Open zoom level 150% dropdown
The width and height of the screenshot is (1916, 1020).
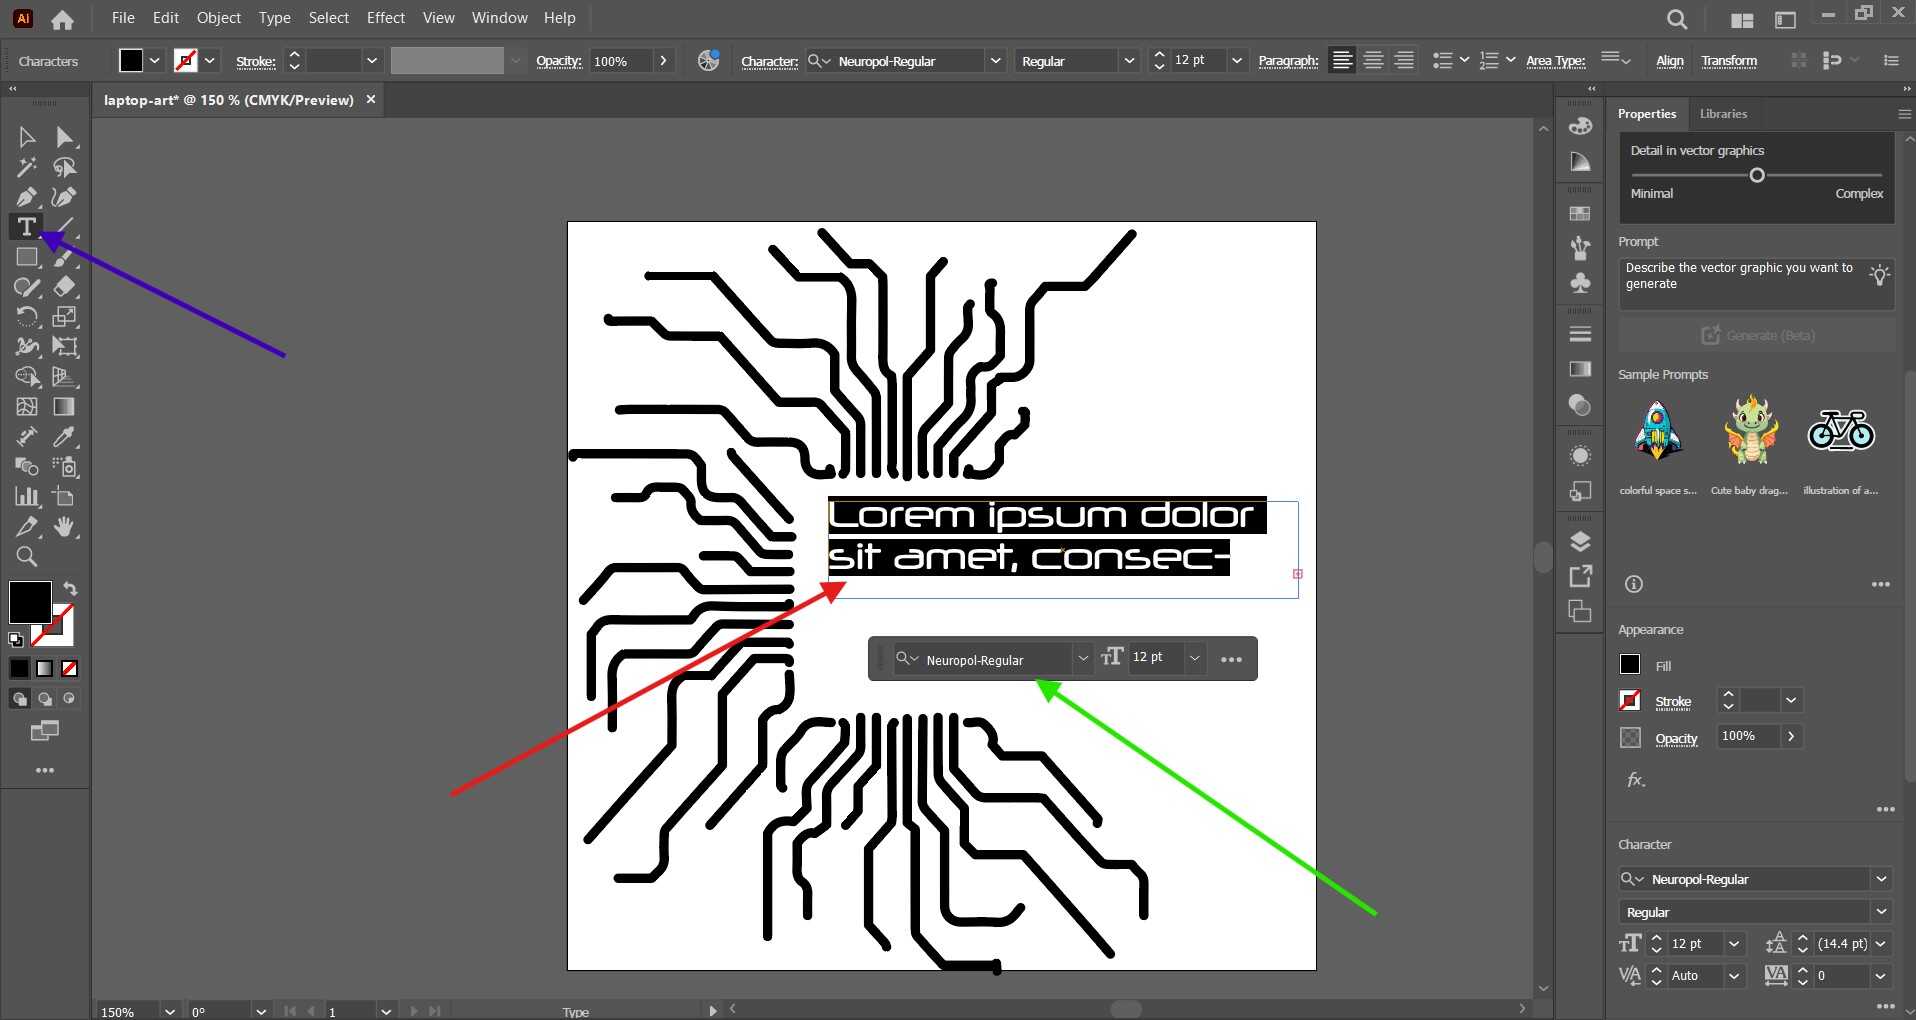(x=170, y=1011)
